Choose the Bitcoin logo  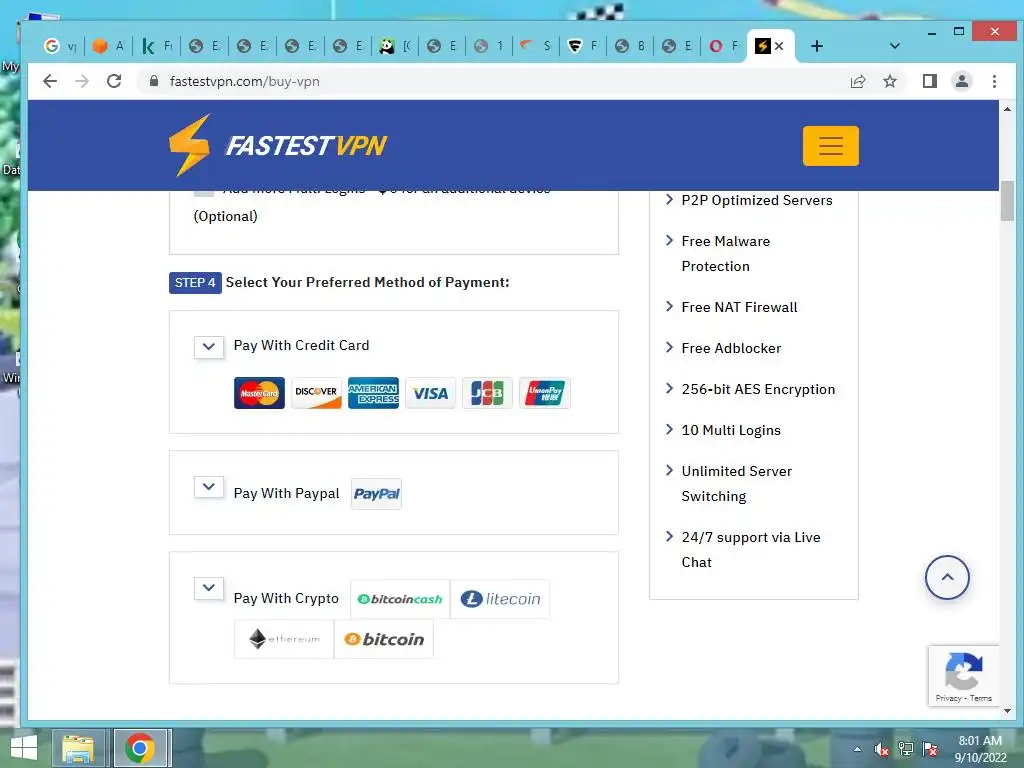tap(384, 639)
